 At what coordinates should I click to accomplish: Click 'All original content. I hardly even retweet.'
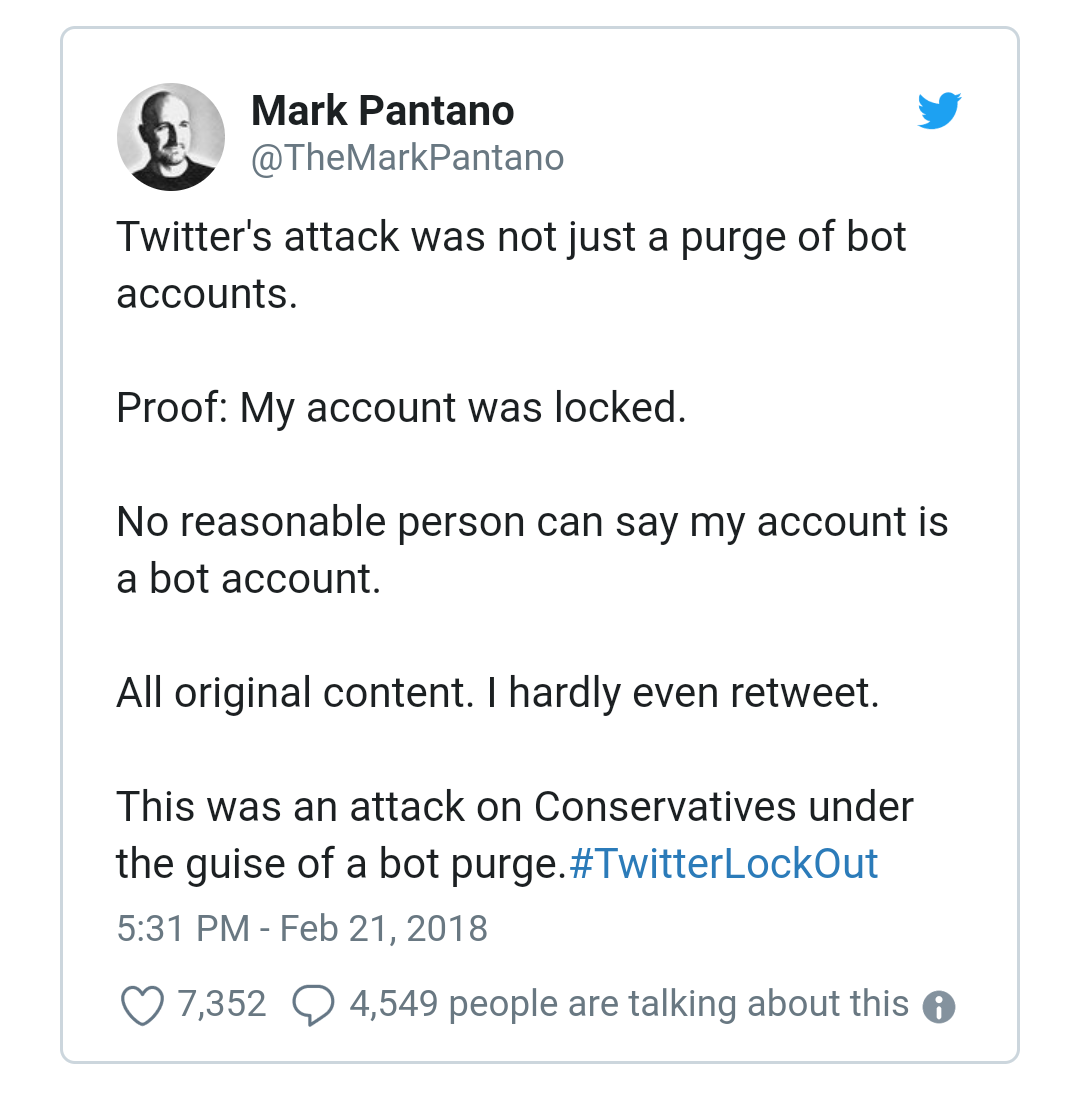coord(497,692)
